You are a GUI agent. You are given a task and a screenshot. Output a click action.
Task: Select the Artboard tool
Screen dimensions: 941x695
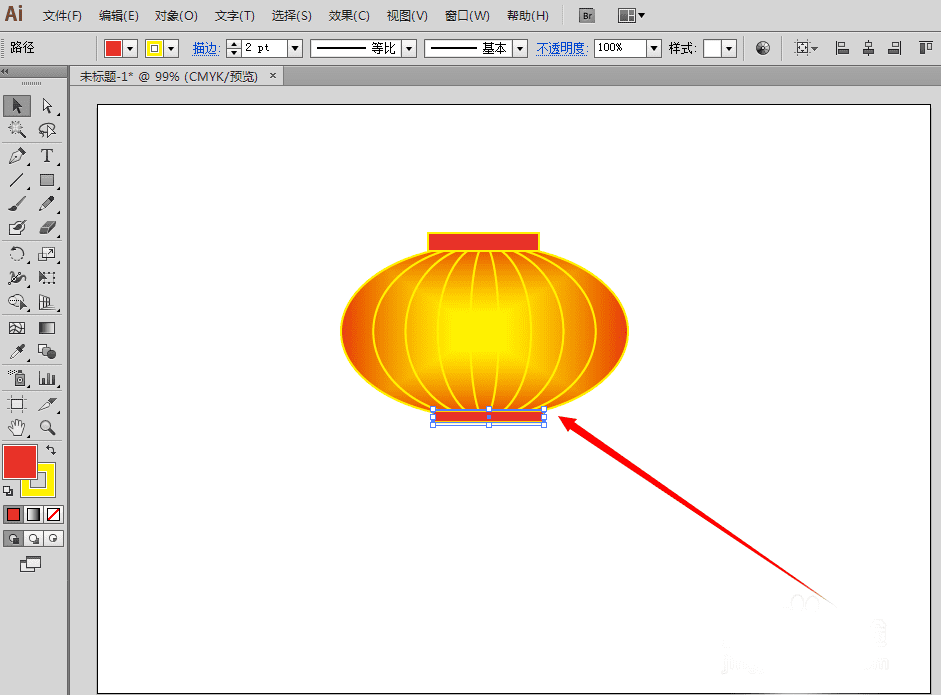tap(17, 404)
